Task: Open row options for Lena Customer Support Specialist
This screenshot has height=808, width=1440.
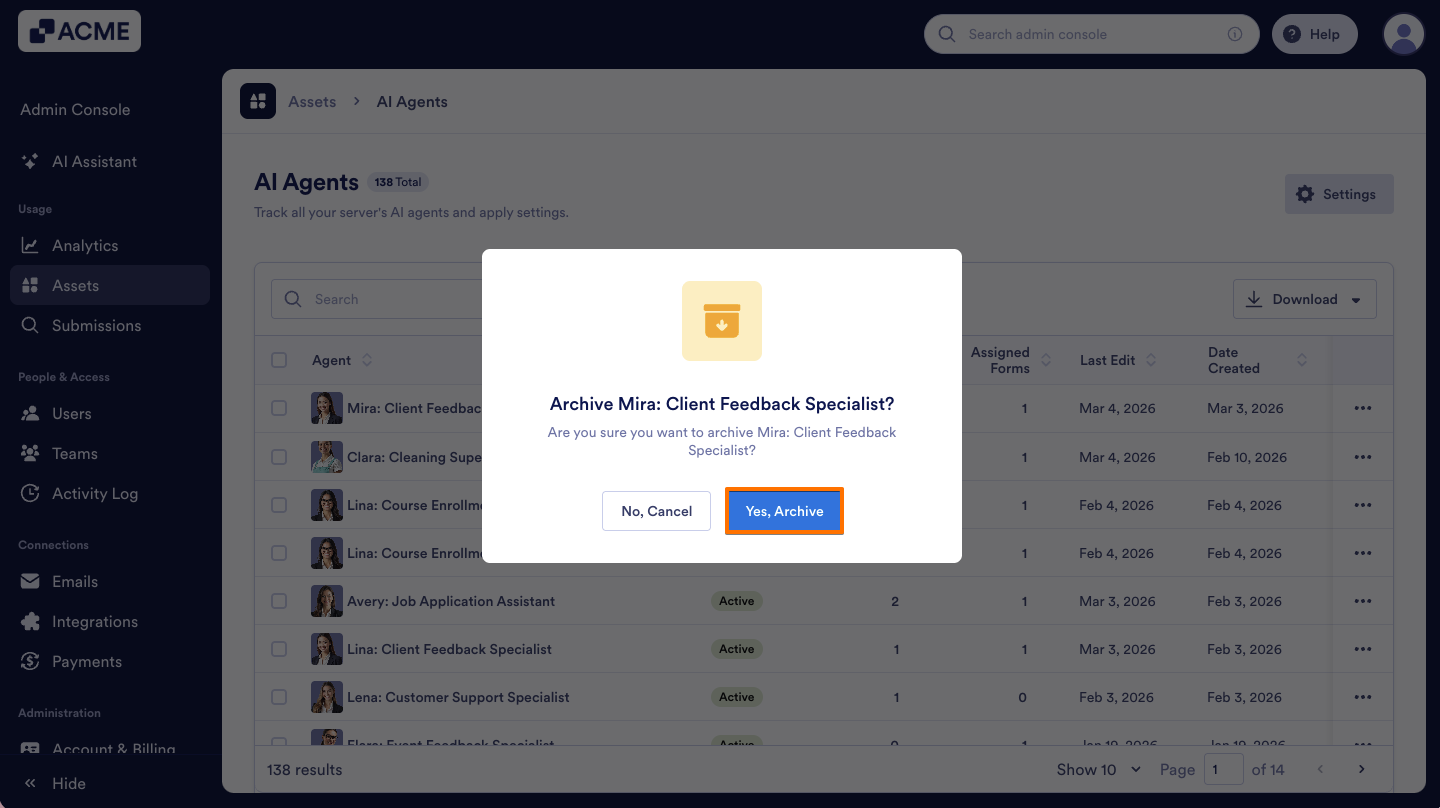Action: pos(1362,697)
